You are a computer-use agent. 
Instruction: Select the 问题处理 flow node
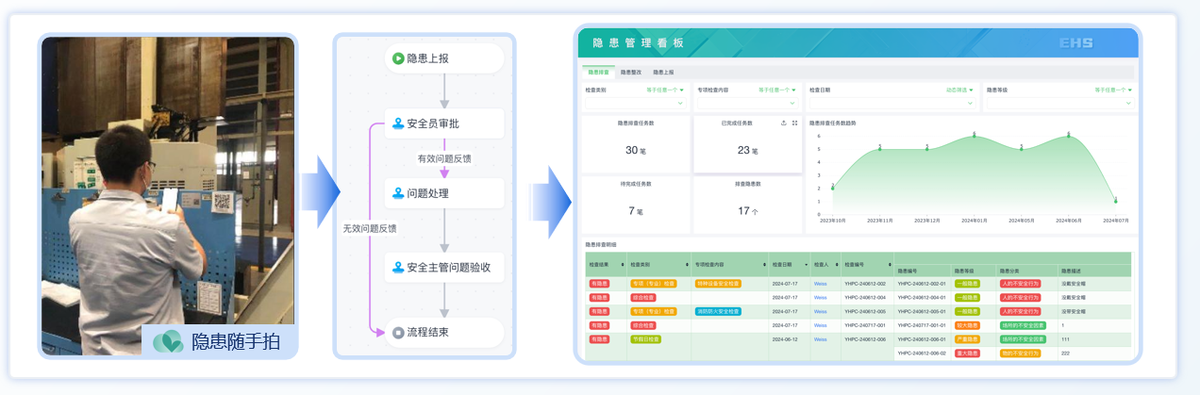(445, 193)
